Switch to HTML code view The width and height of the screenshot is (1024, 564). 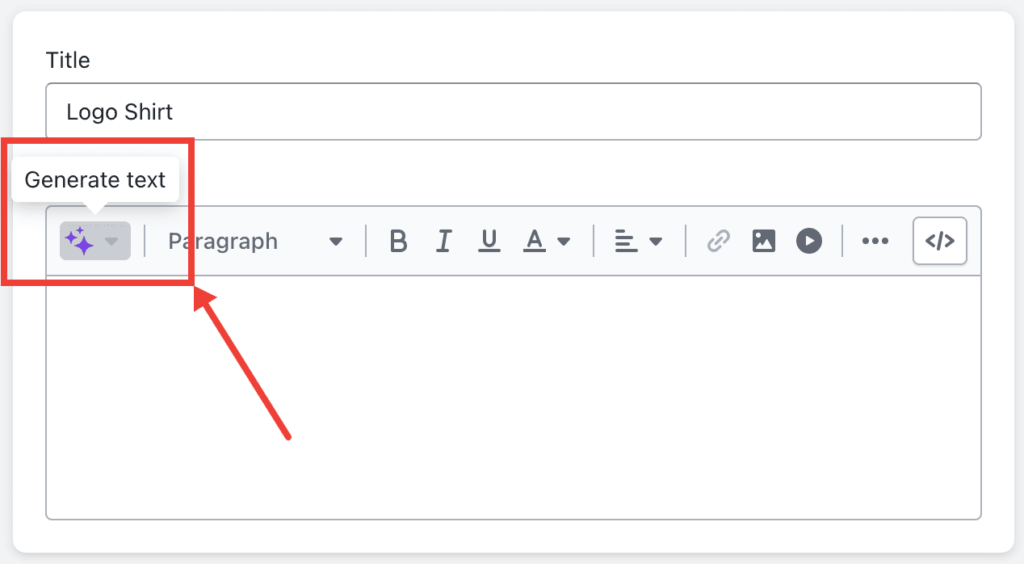click(940, 241)
